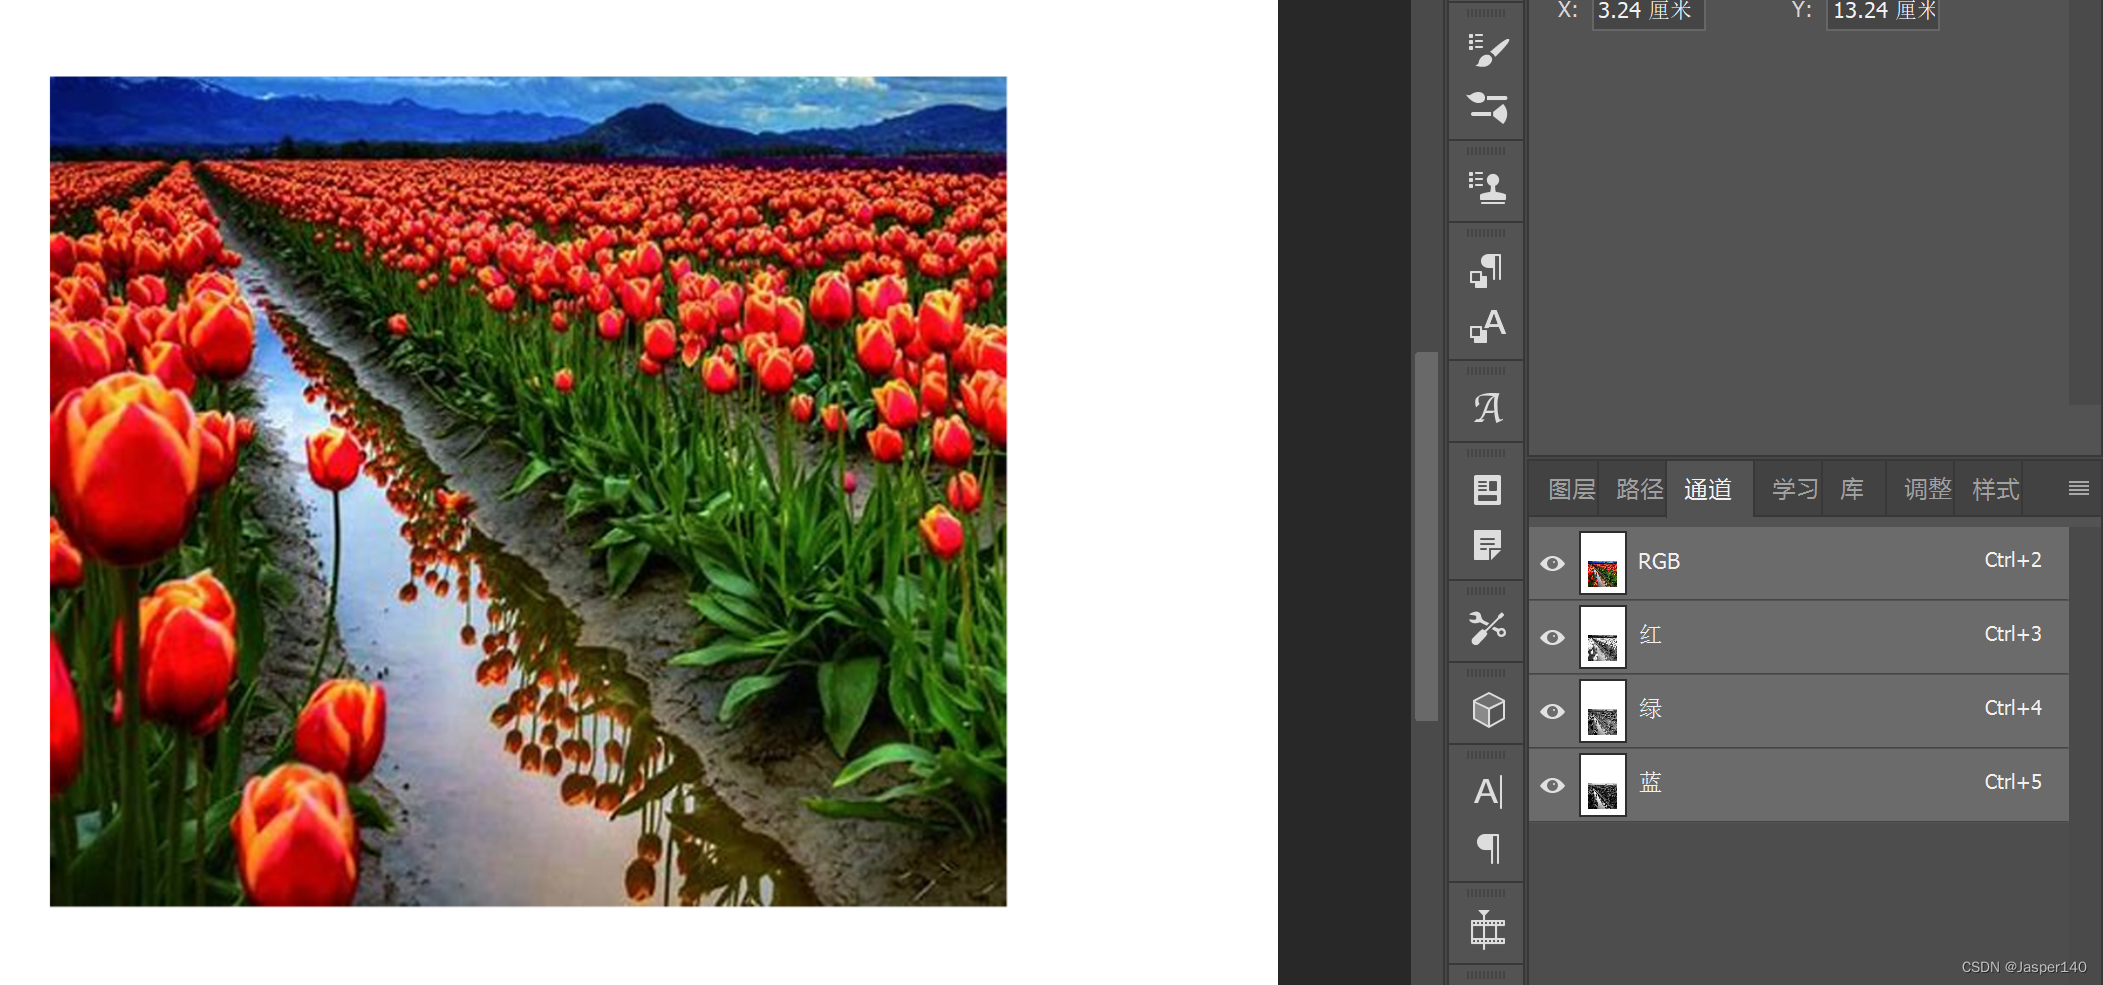Open the Notes panel icon

1487,545
